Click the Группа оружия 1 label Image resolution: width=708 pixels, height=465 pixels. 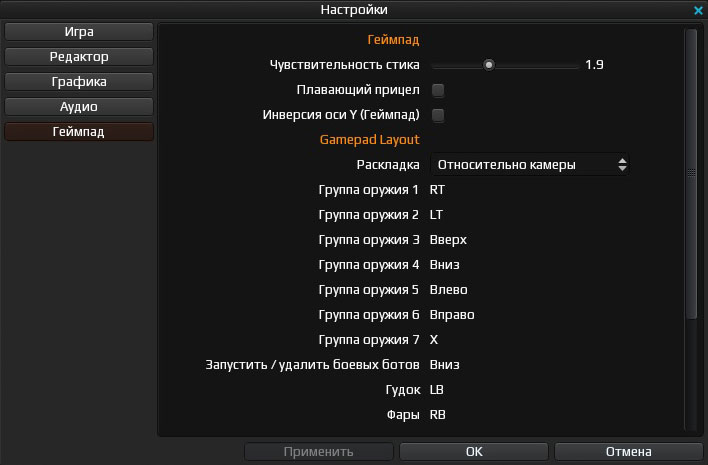coord(368,190)
